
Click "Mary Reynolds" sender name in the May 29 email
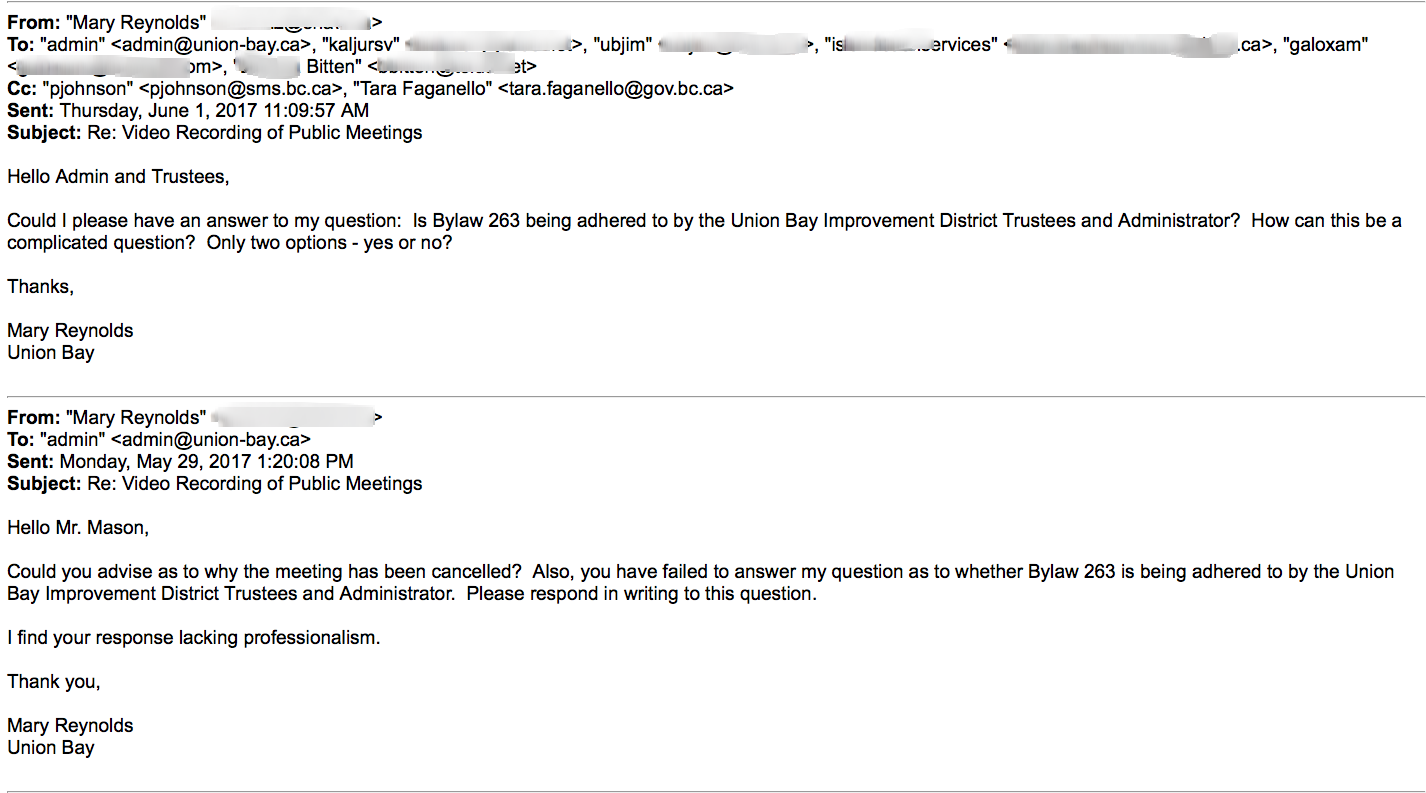pos(137,417)
